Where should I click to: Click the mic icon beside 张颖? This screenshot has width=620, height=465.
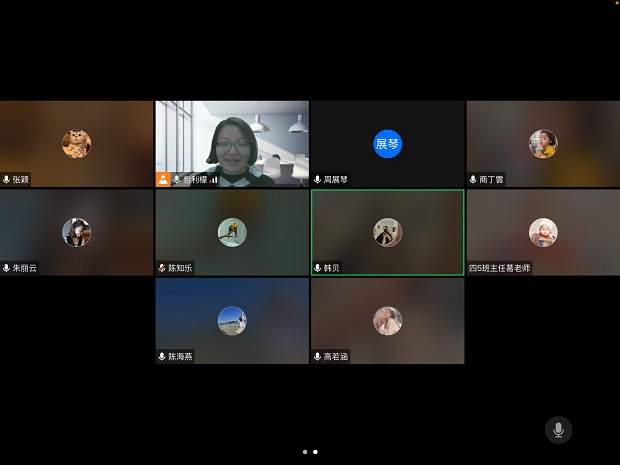(x=7, y=180)
